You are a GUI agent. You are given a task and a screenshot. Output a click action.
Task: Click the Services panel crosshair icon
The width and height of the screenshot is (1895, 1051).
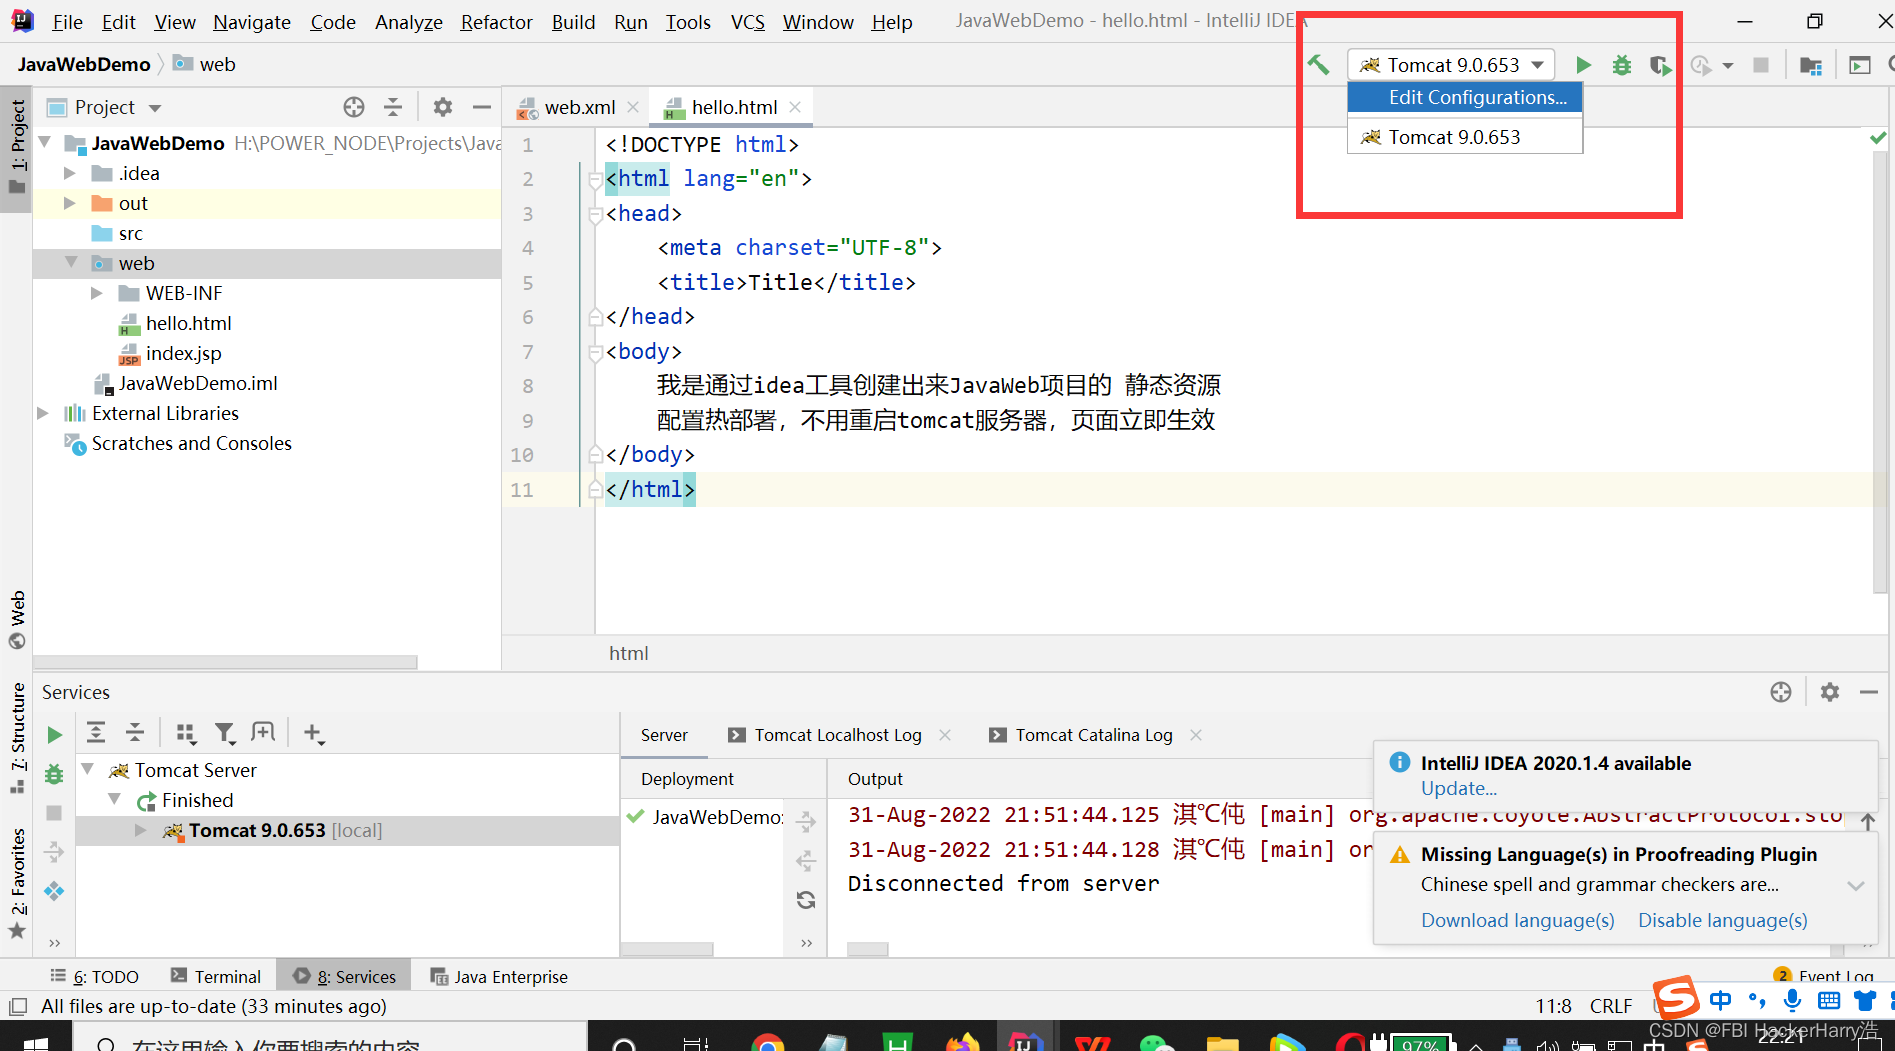(1780, 692)
